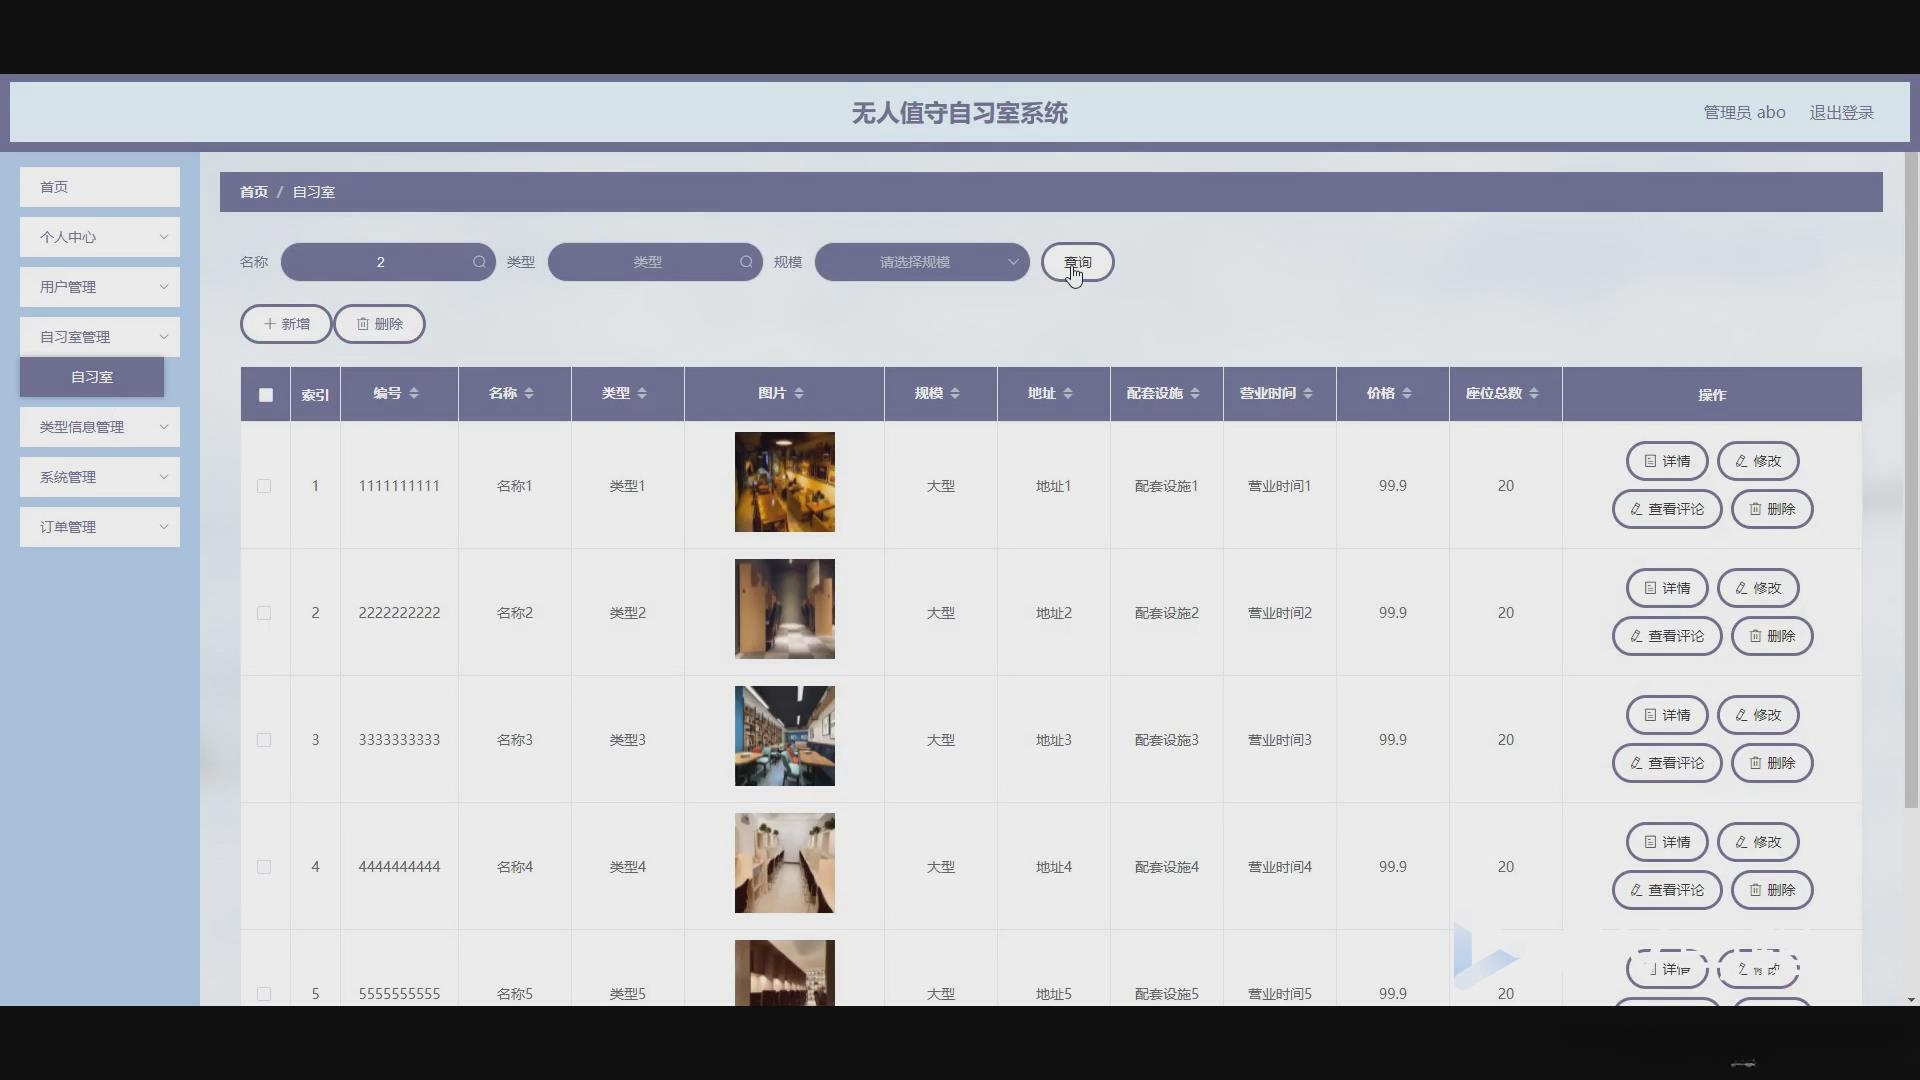Click the search icon in the name field

(479, 262)
